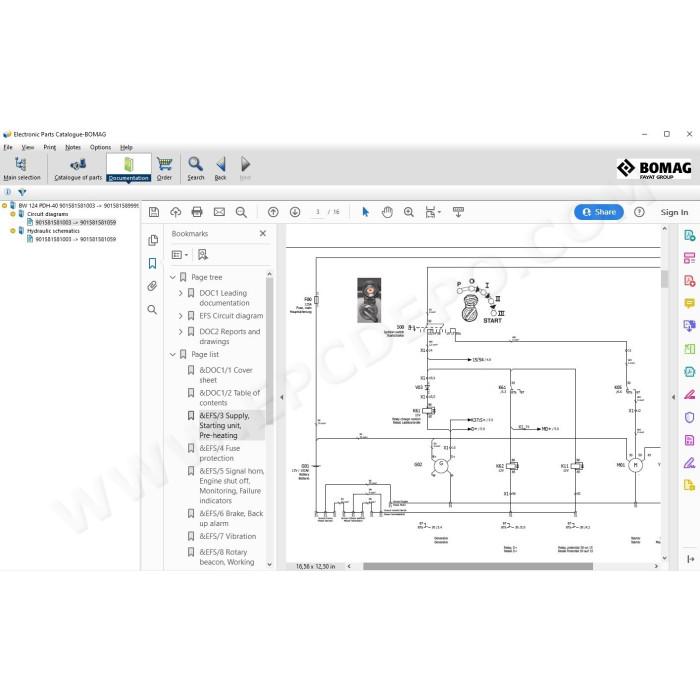
Task: Click the Fill & Sign pen icon
Action: [689, 463]
